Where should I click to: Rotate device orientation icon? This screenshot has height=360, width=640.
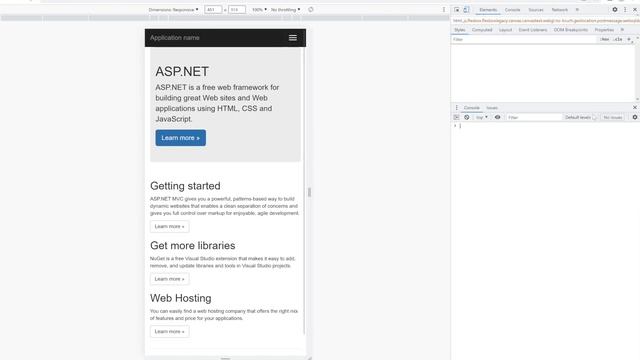(311, 9)
